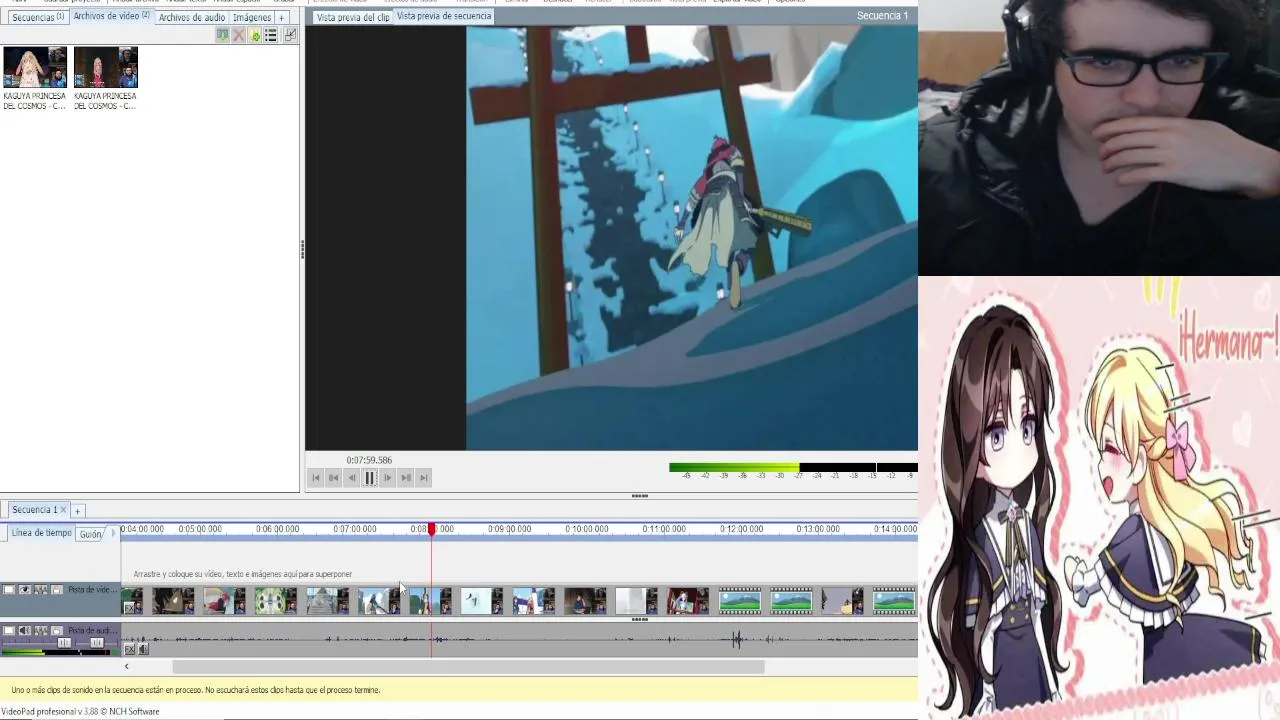Screen dimensions: 1280x720
Task: Go to next clip edge in preview
Action: [x=406, y=478]
